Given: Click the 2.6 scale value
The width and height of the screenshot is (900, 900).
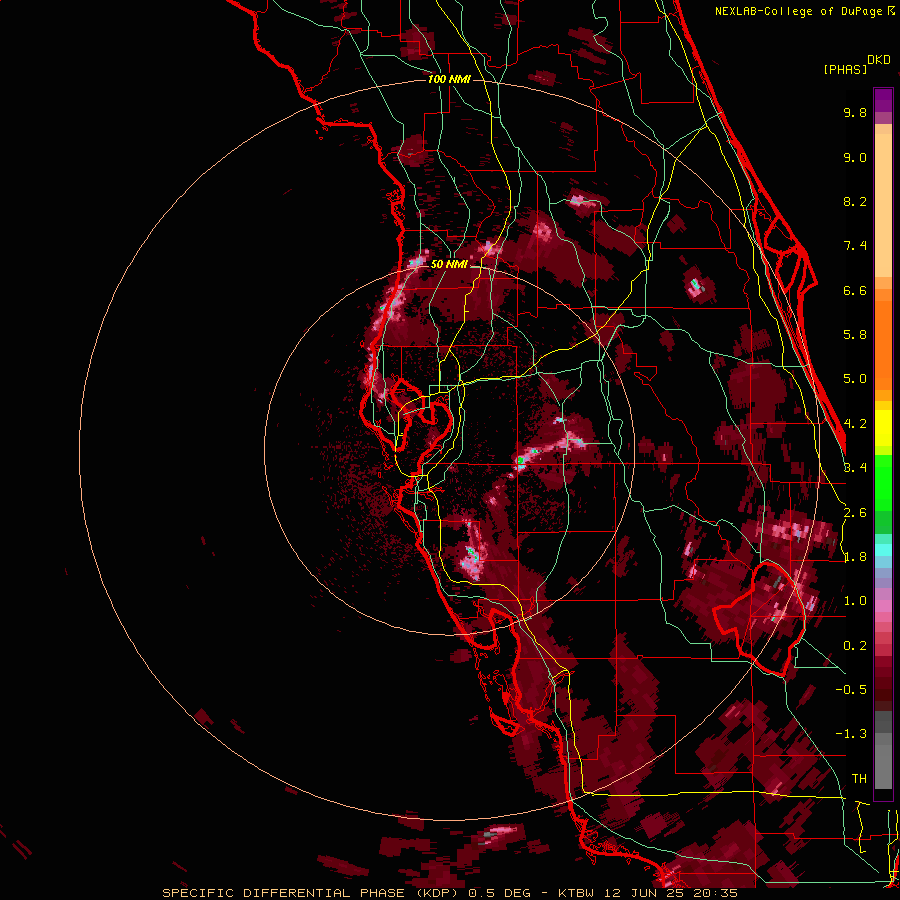Looking at the screenshot, I should click(x=855, y=513).
